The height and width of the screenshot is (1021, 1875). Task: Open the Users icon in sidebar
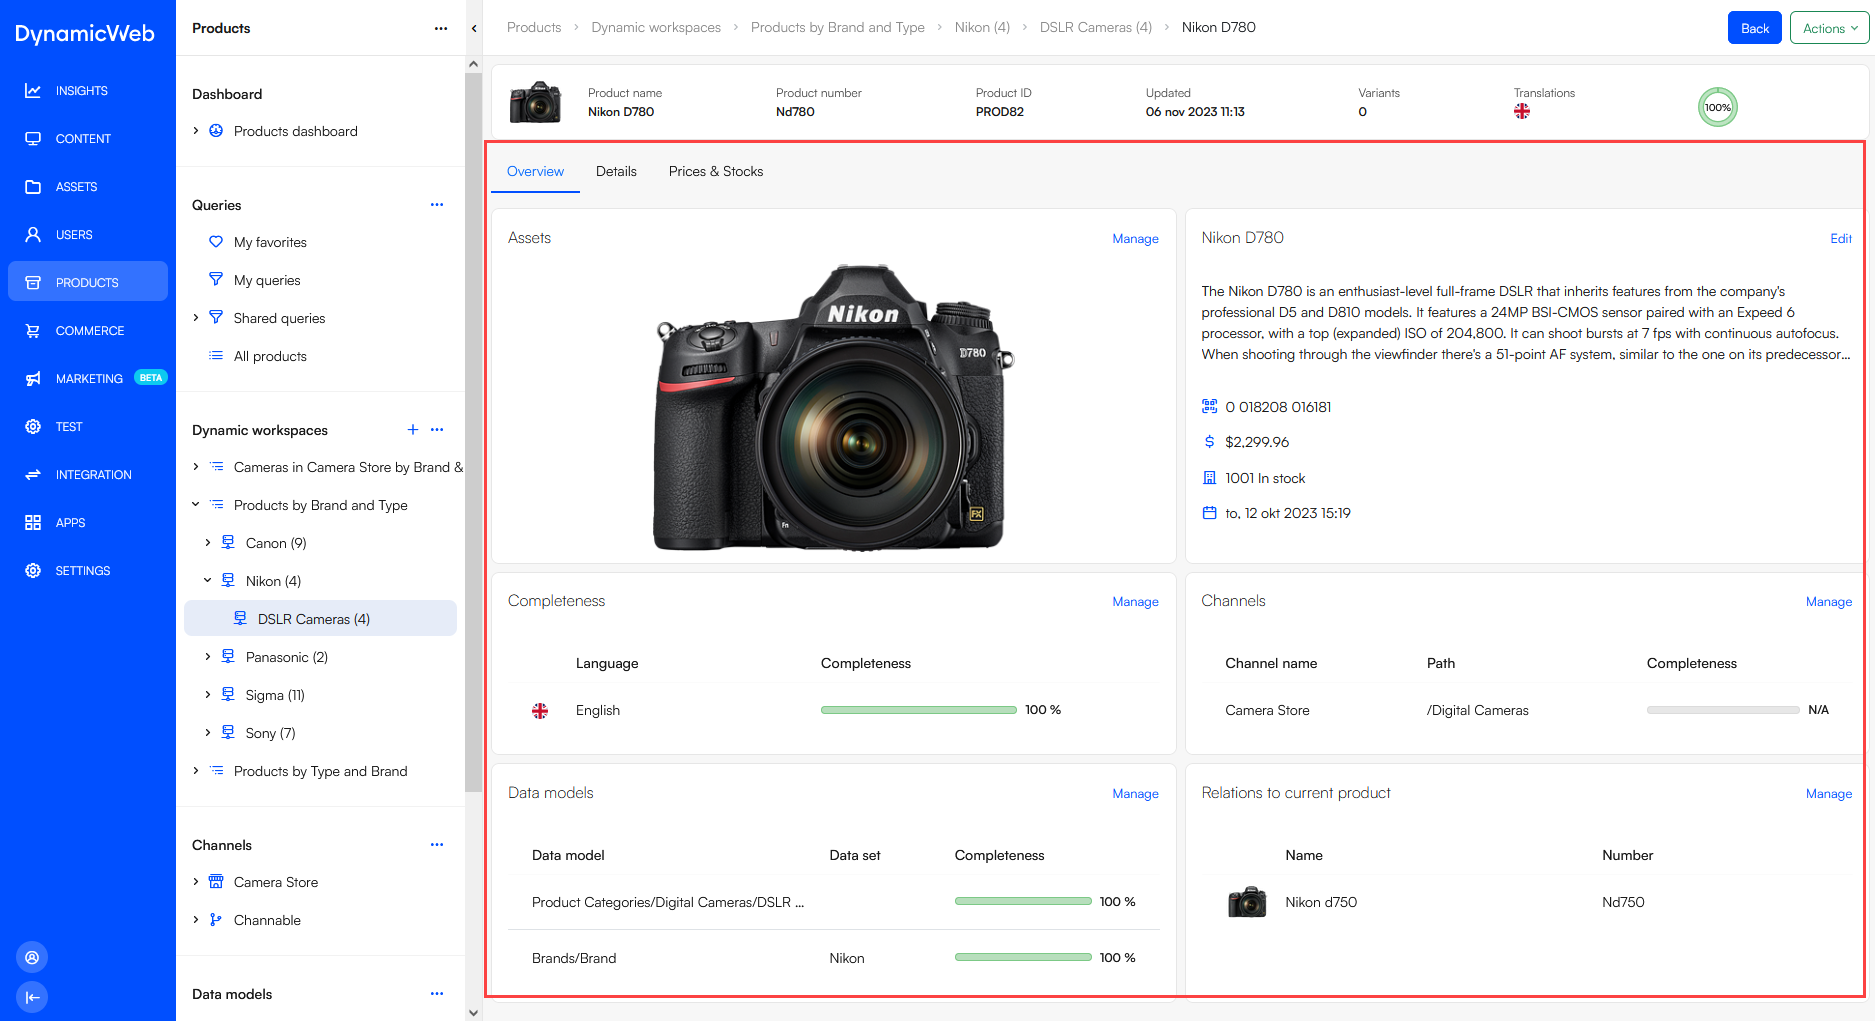(33, 235)
